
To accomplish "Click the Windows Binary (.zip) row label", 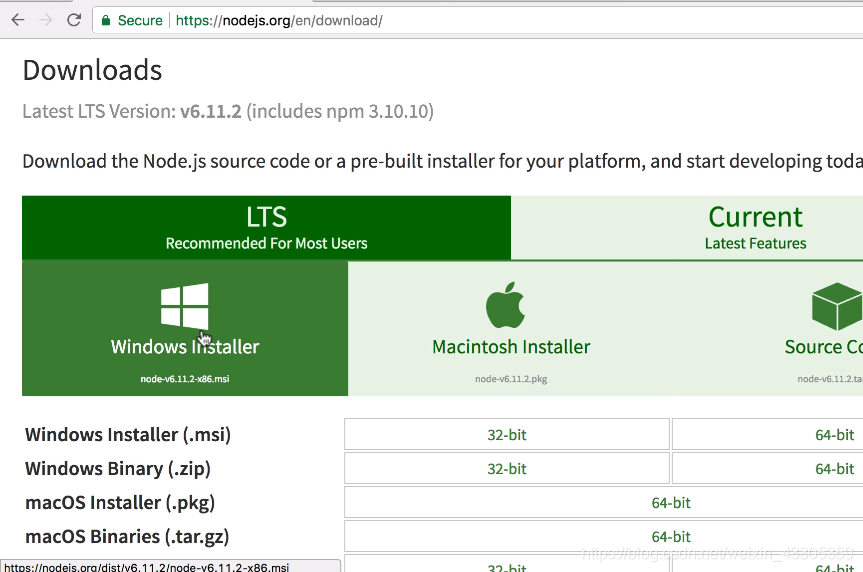I will [118, 469].
